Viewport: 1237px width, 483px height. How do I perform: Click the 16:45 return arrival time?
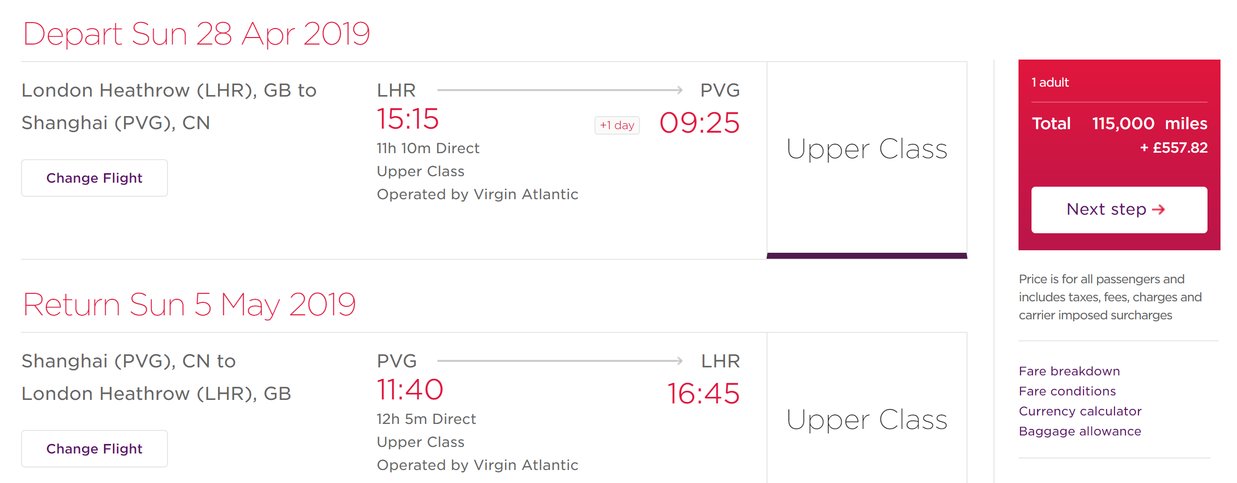pyautogui.click(x=704, y=393)
